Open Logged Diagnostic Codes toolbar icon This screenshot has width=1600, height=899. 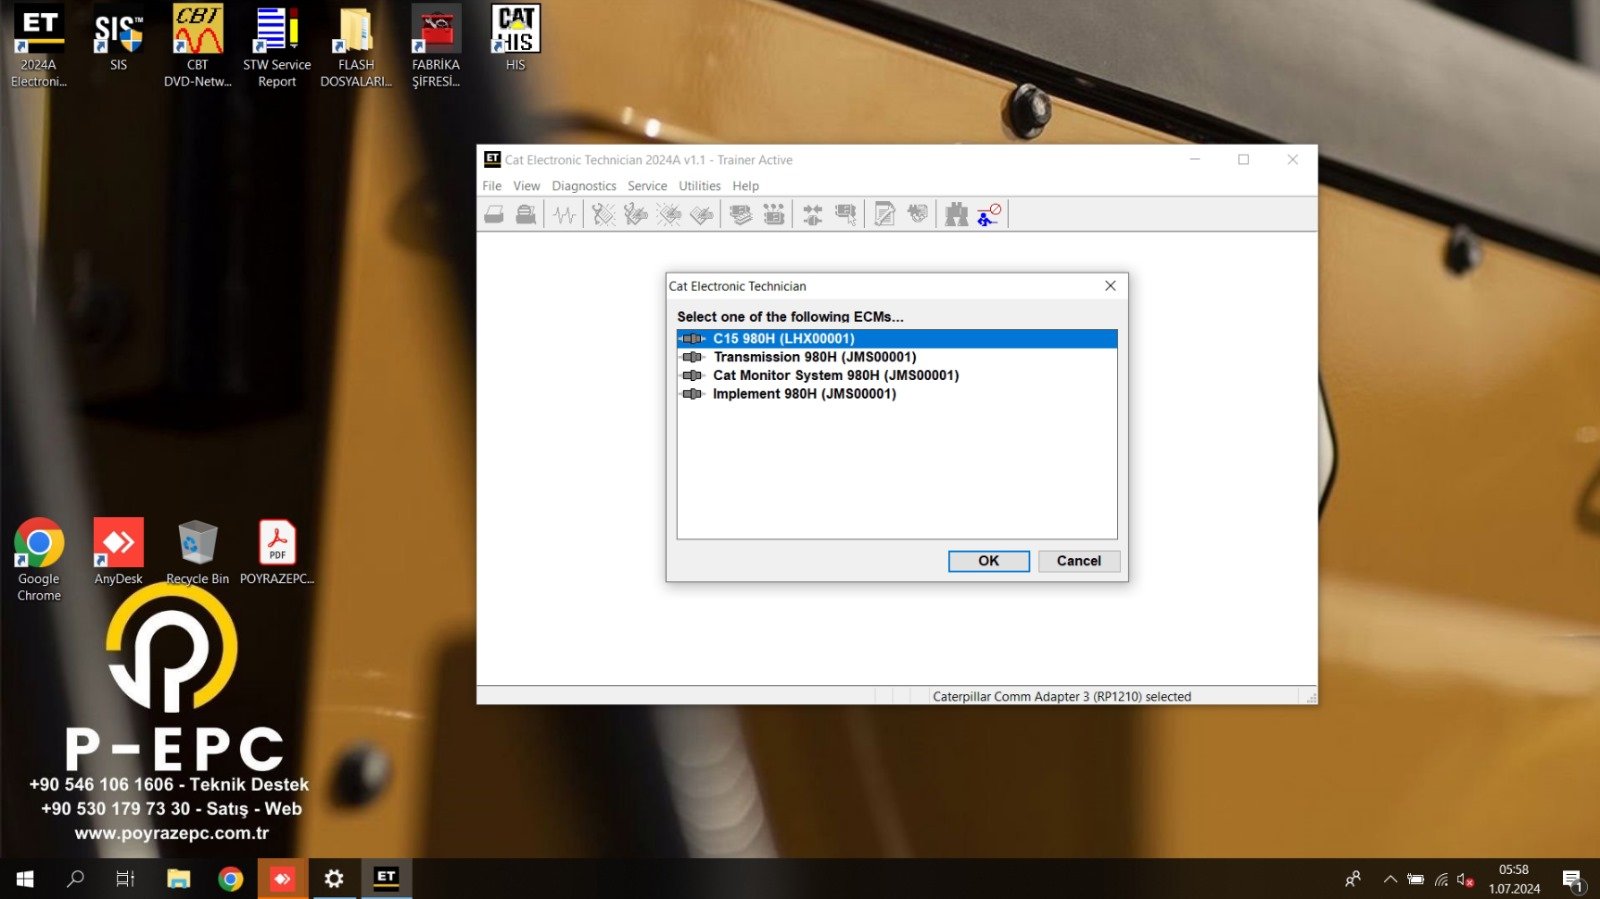(636, 214)
